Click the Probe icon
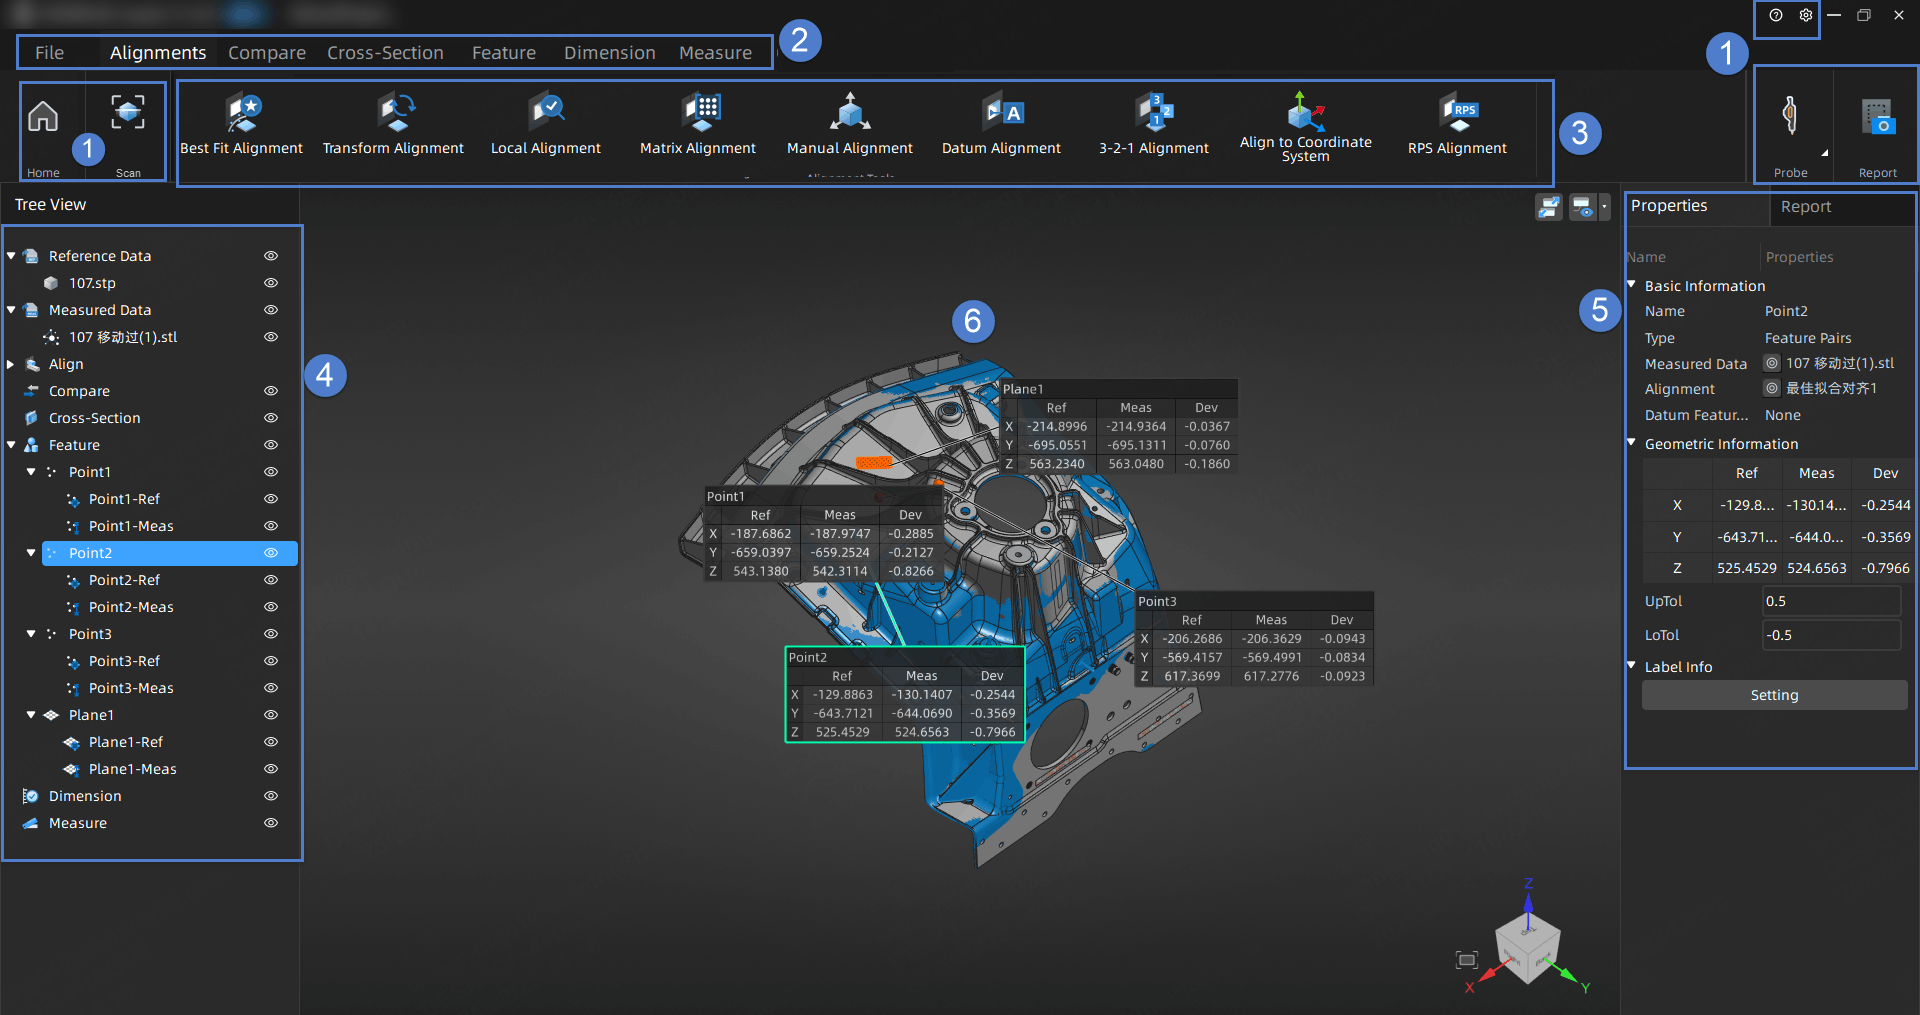 click(x=1790, y=118)
